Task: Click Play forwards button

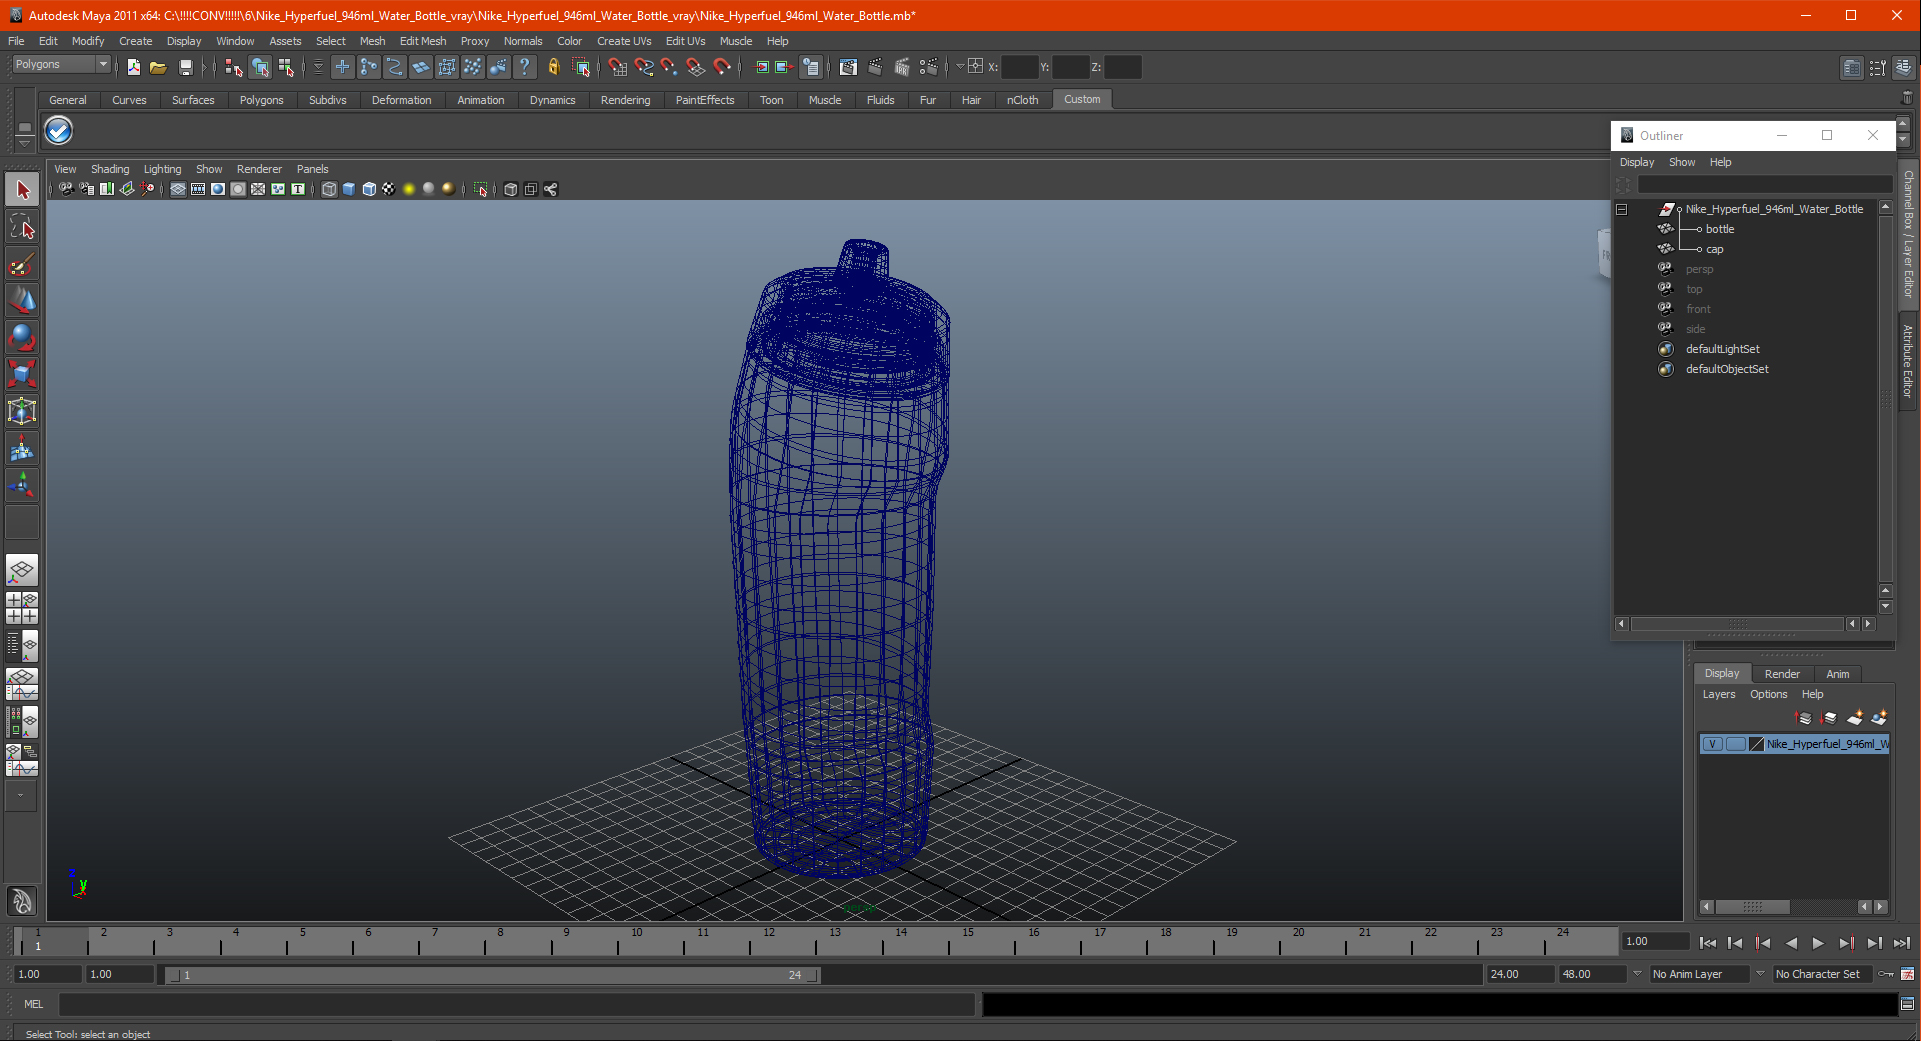Action: (1818, 943)
